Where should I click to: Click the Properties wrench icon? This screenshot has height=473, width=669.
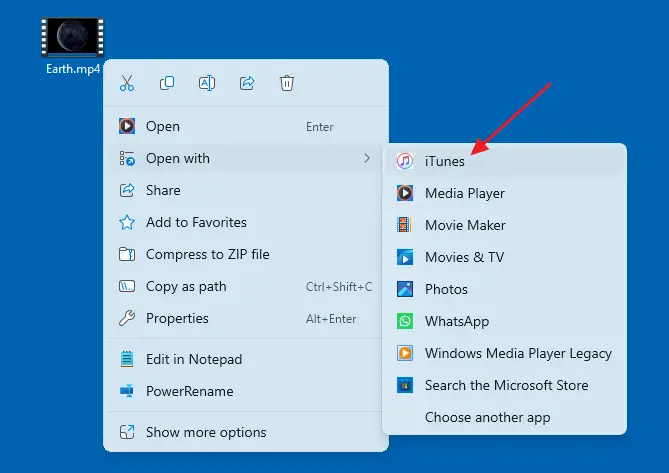127,318
